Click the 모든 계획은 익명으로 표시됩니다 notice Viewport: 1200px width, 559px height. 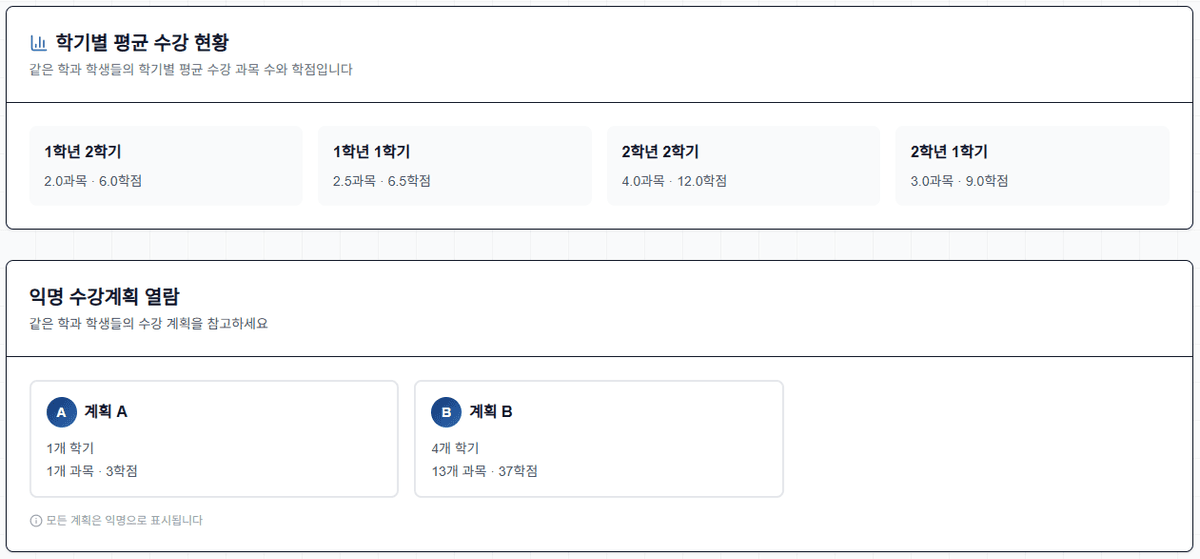[x=124, y=520]
